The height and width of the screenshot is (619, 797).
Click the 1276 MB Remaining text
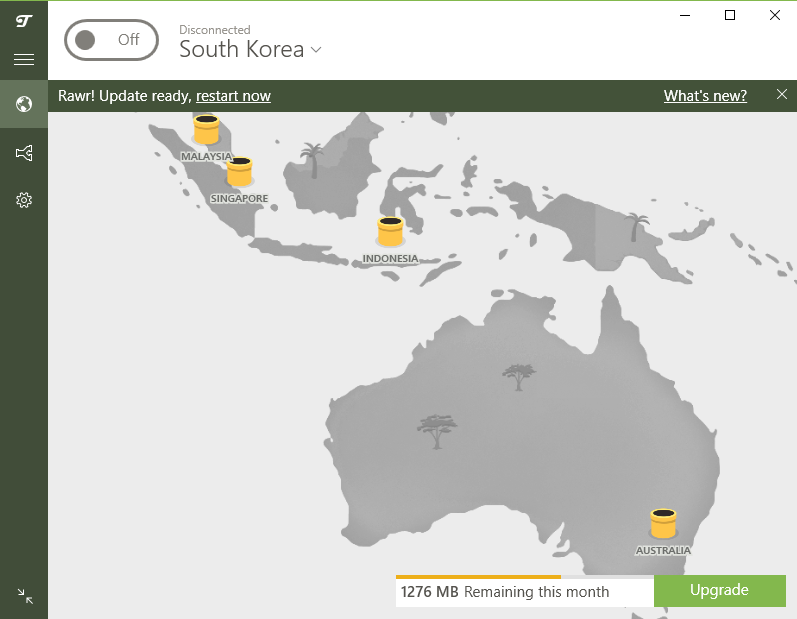pos(505,592)
